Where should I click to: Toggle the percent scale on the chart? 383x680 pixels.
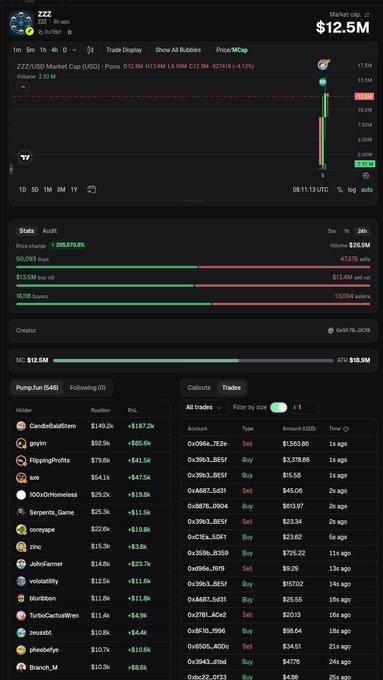coord(340,190)
